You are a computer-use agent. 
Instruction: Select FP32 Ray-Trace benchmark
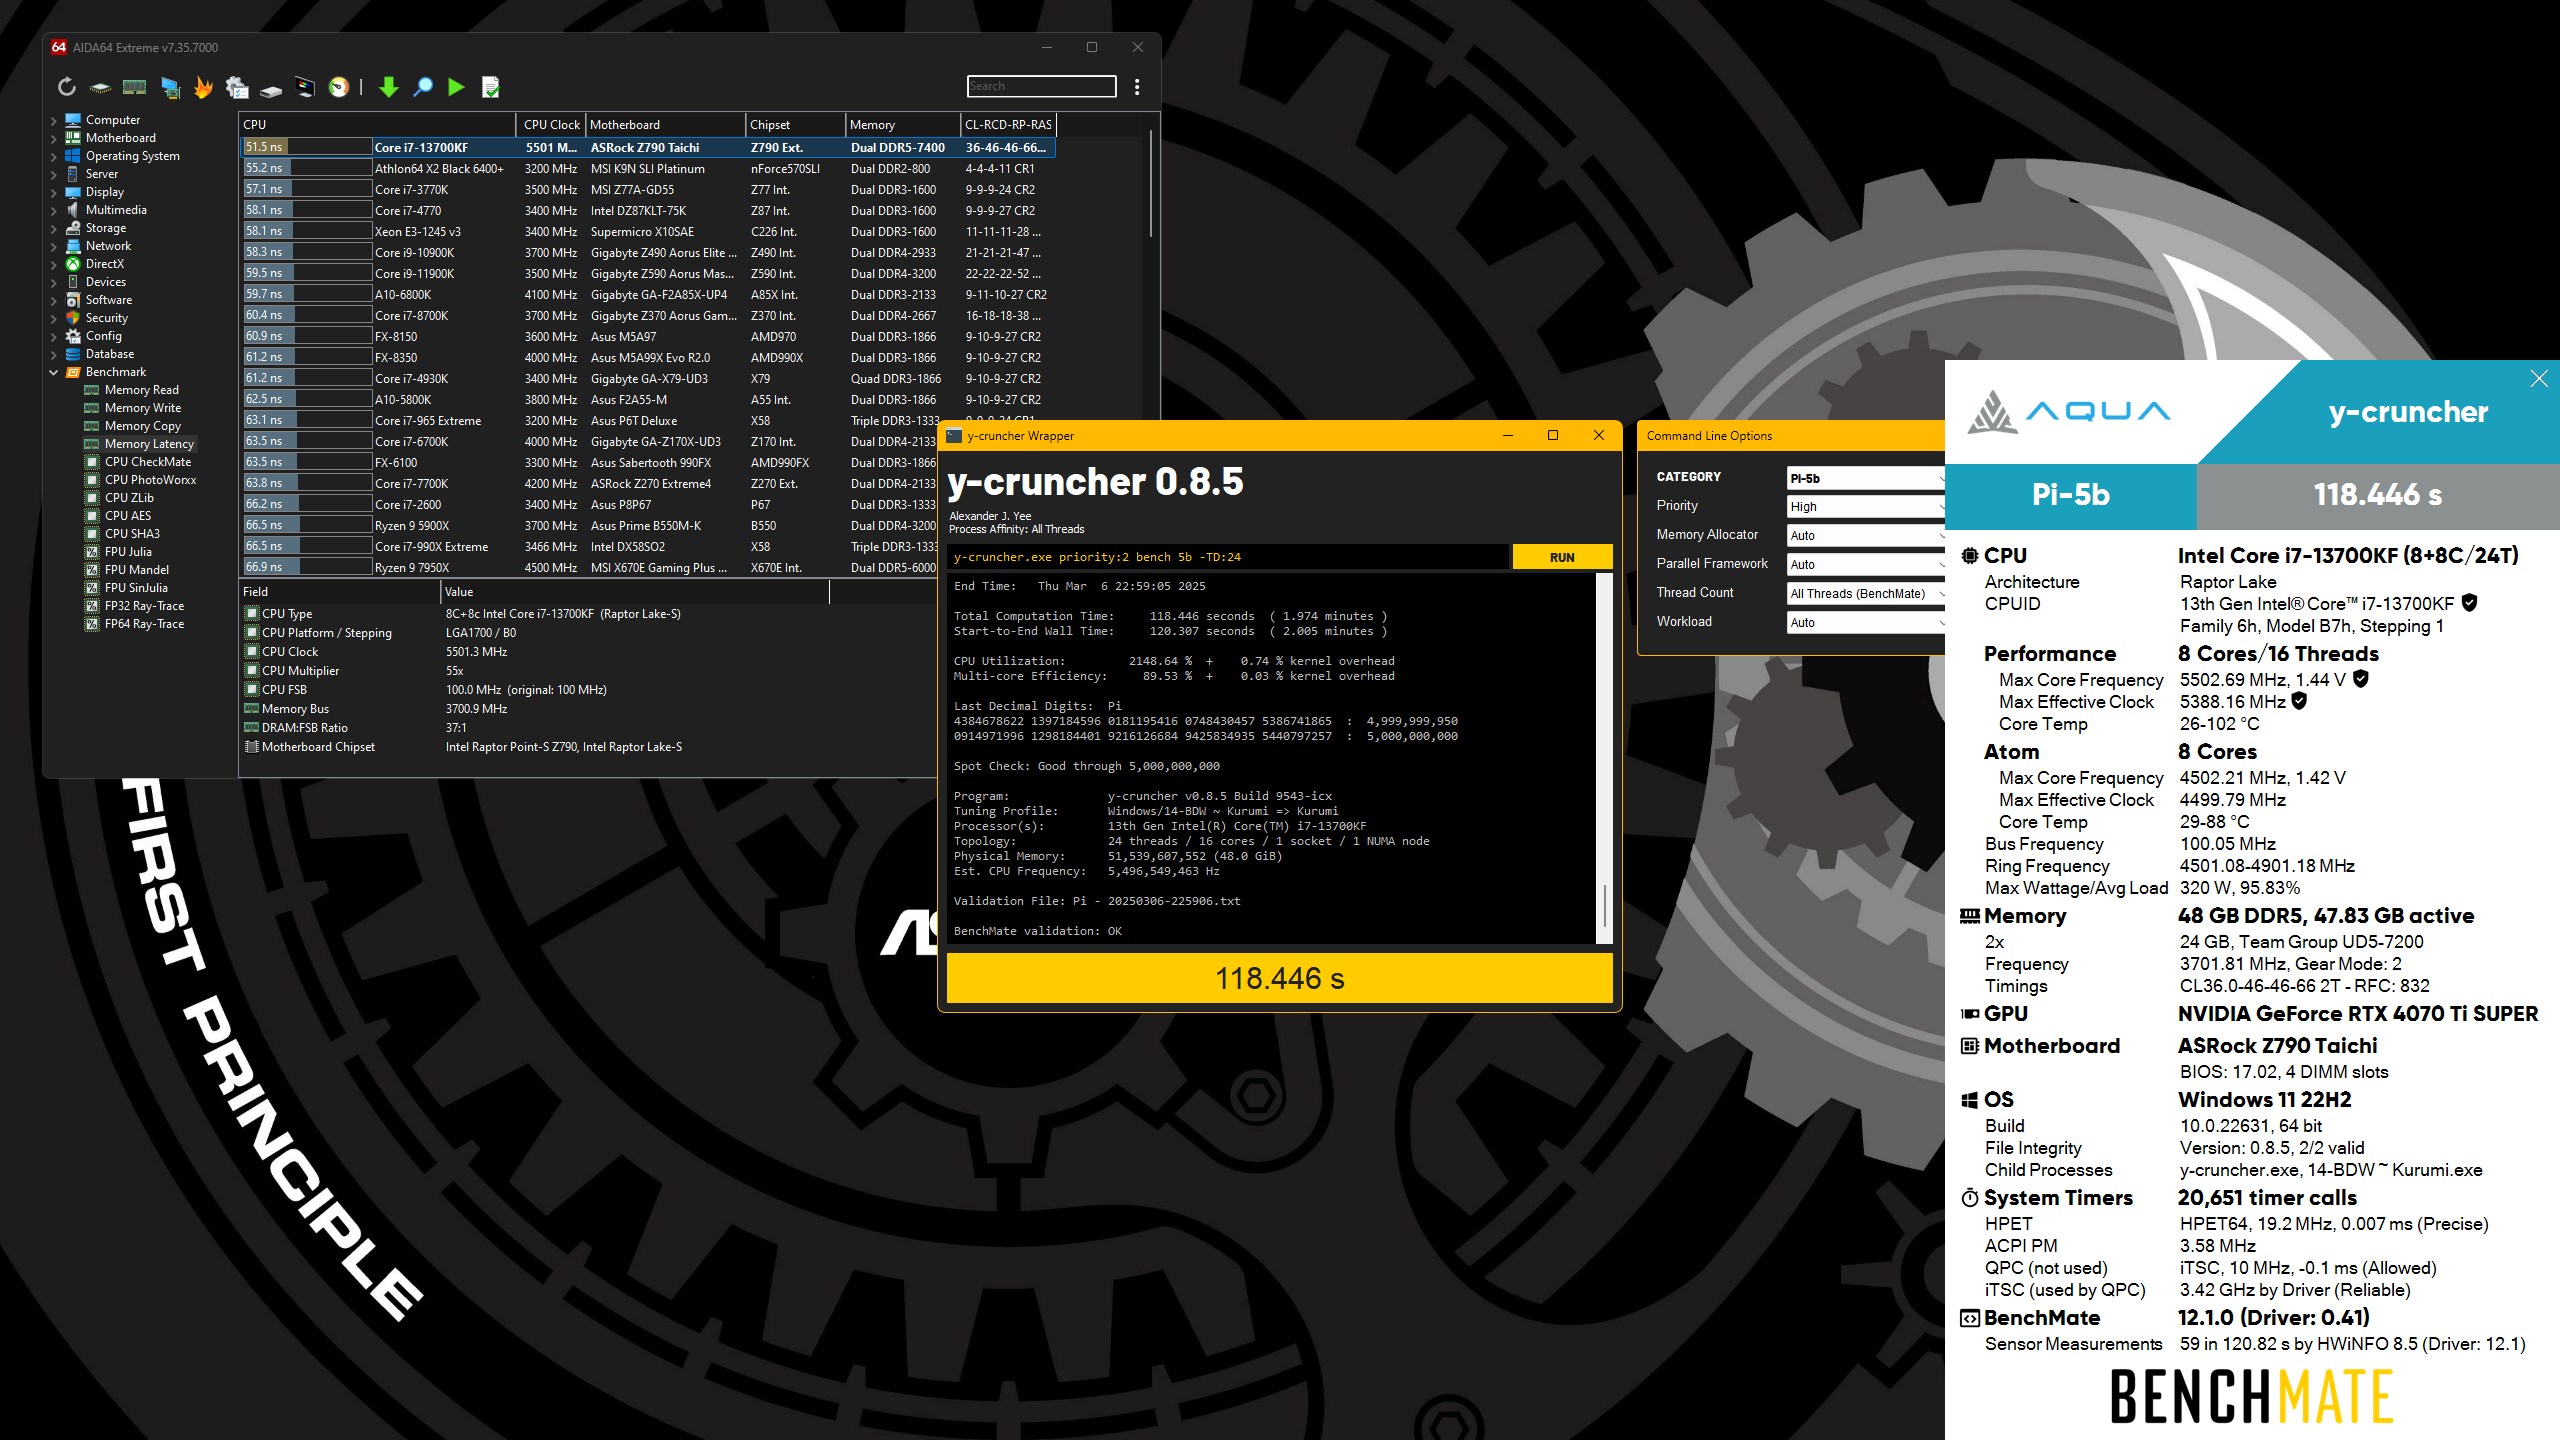click(x=144, y=606)
